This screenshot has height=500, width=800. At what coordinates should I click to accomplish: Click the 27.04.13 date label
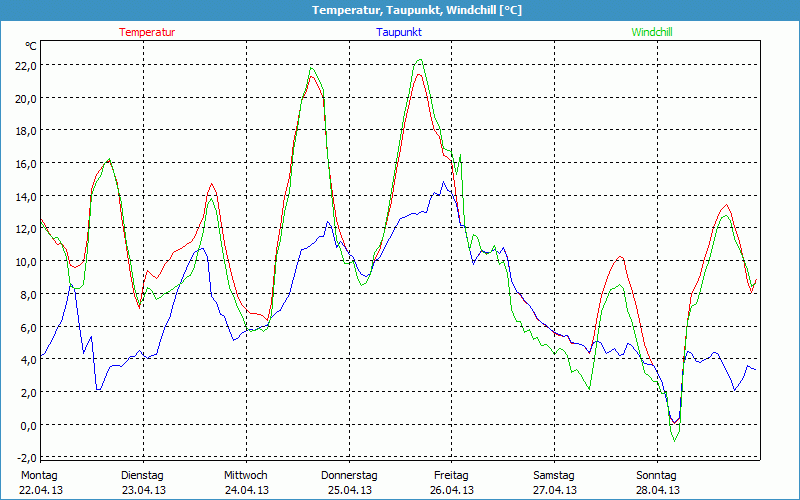point(555,490)
